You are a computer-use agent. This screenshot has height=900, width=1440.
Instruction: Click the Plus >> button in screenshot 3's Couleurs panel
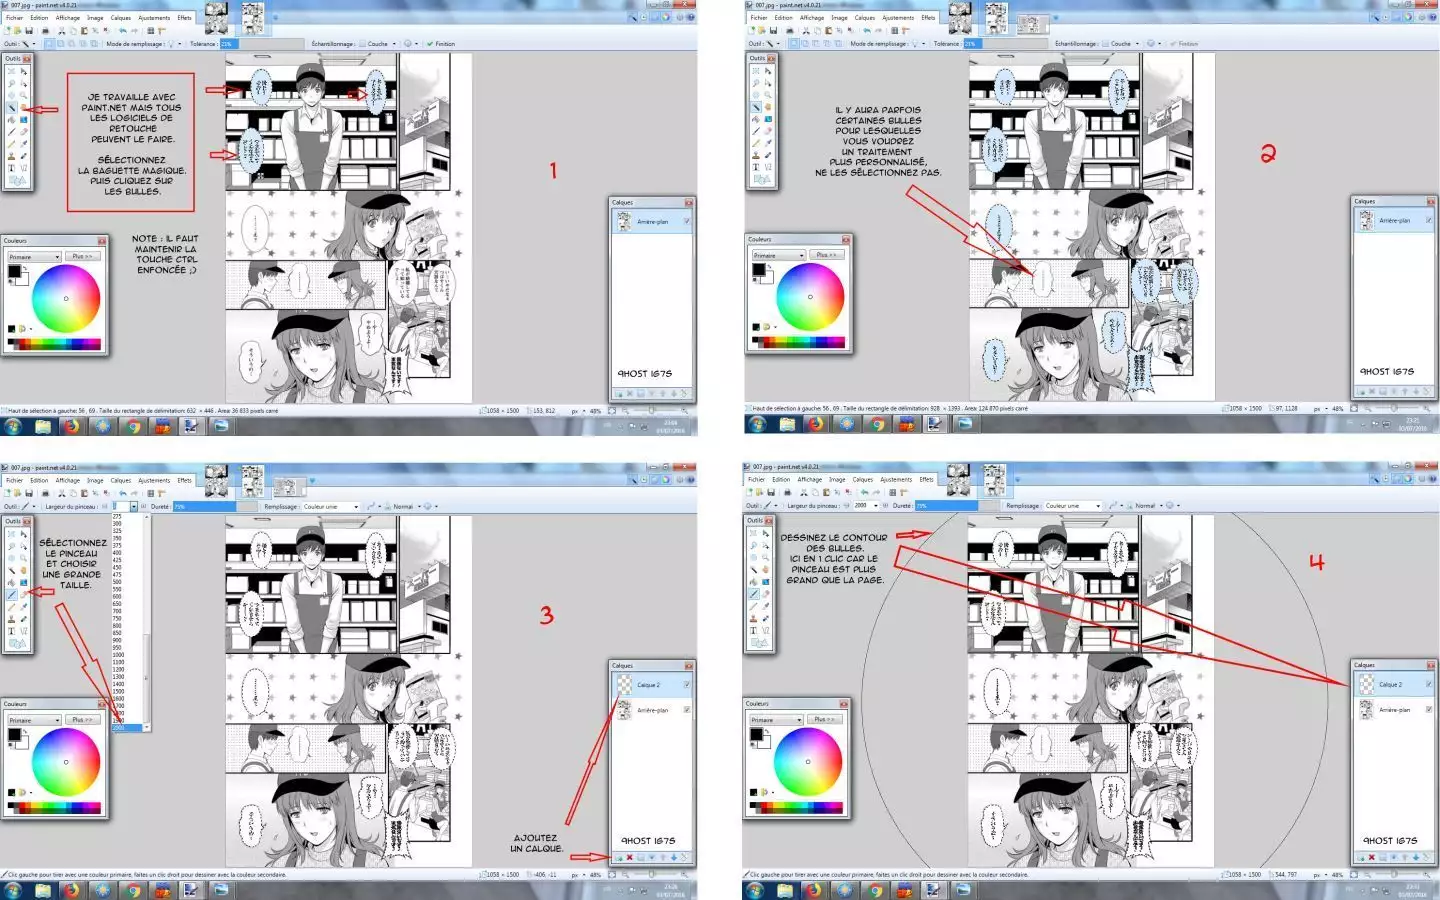tap(82, 720)
